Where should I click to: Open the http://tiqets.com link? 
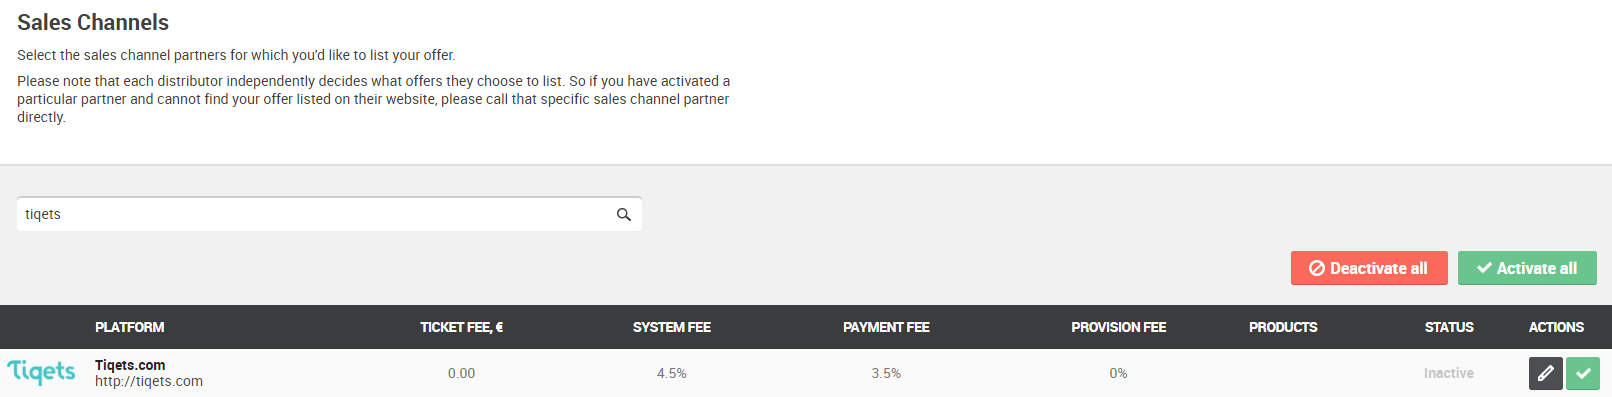149,381
